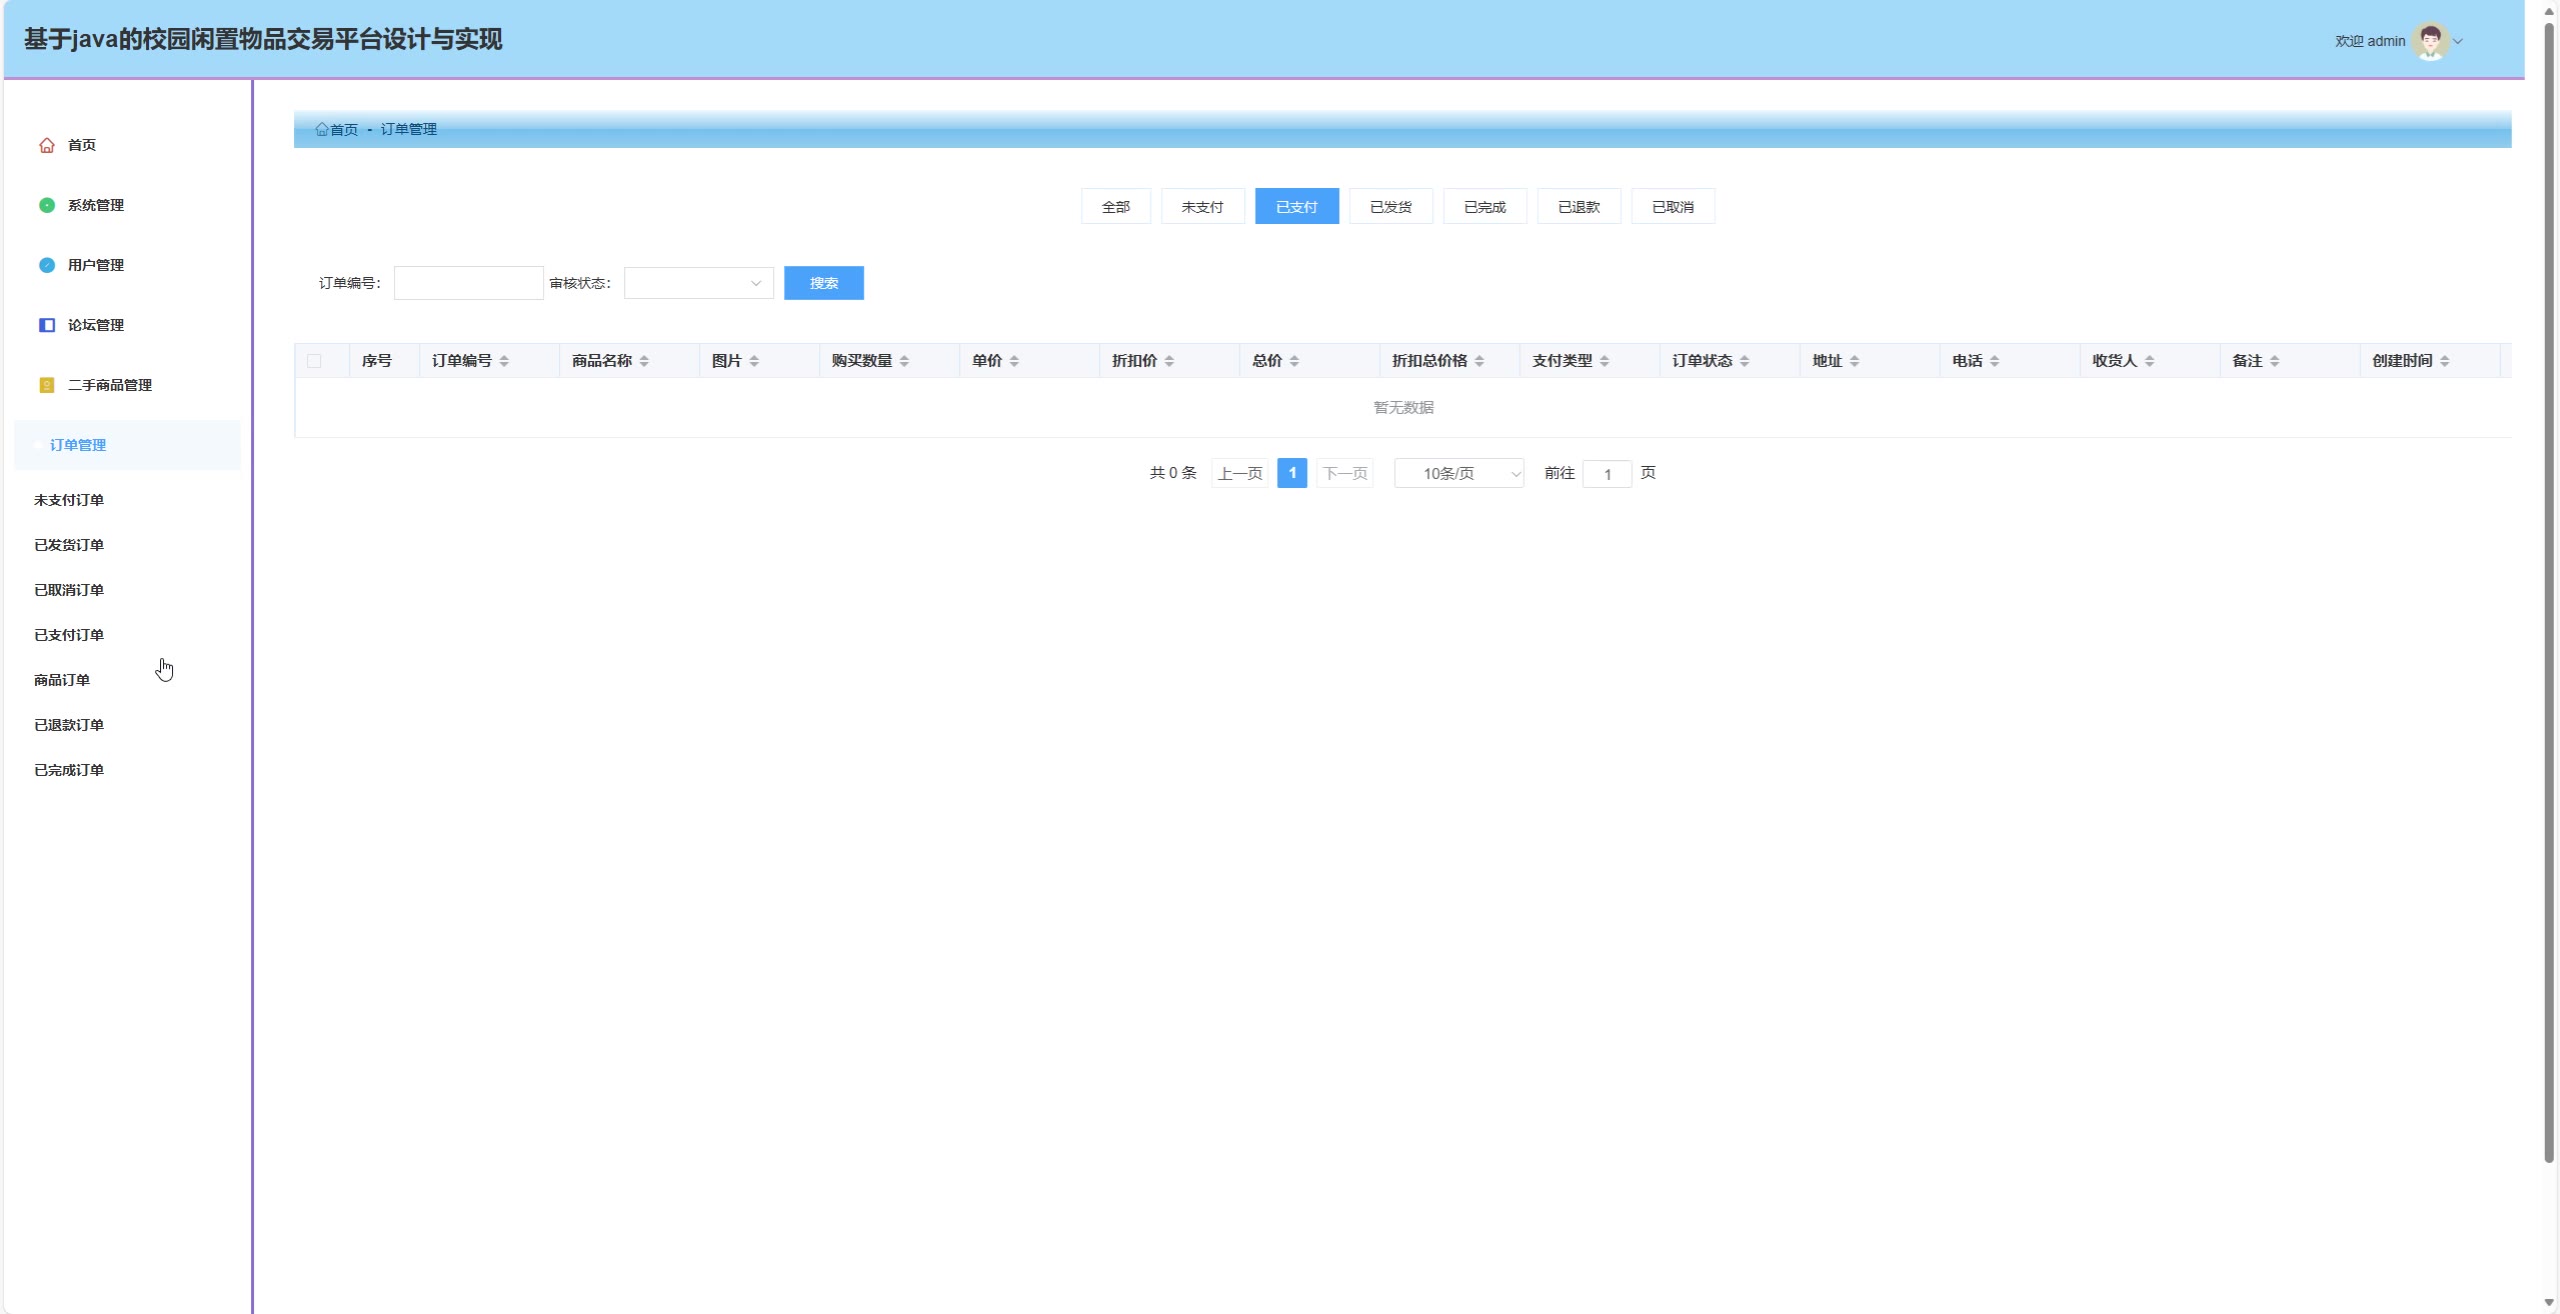This screenshot has width=2560, height=1314.
Task: Click the 订单编号 input field
Action: [468, 283]
